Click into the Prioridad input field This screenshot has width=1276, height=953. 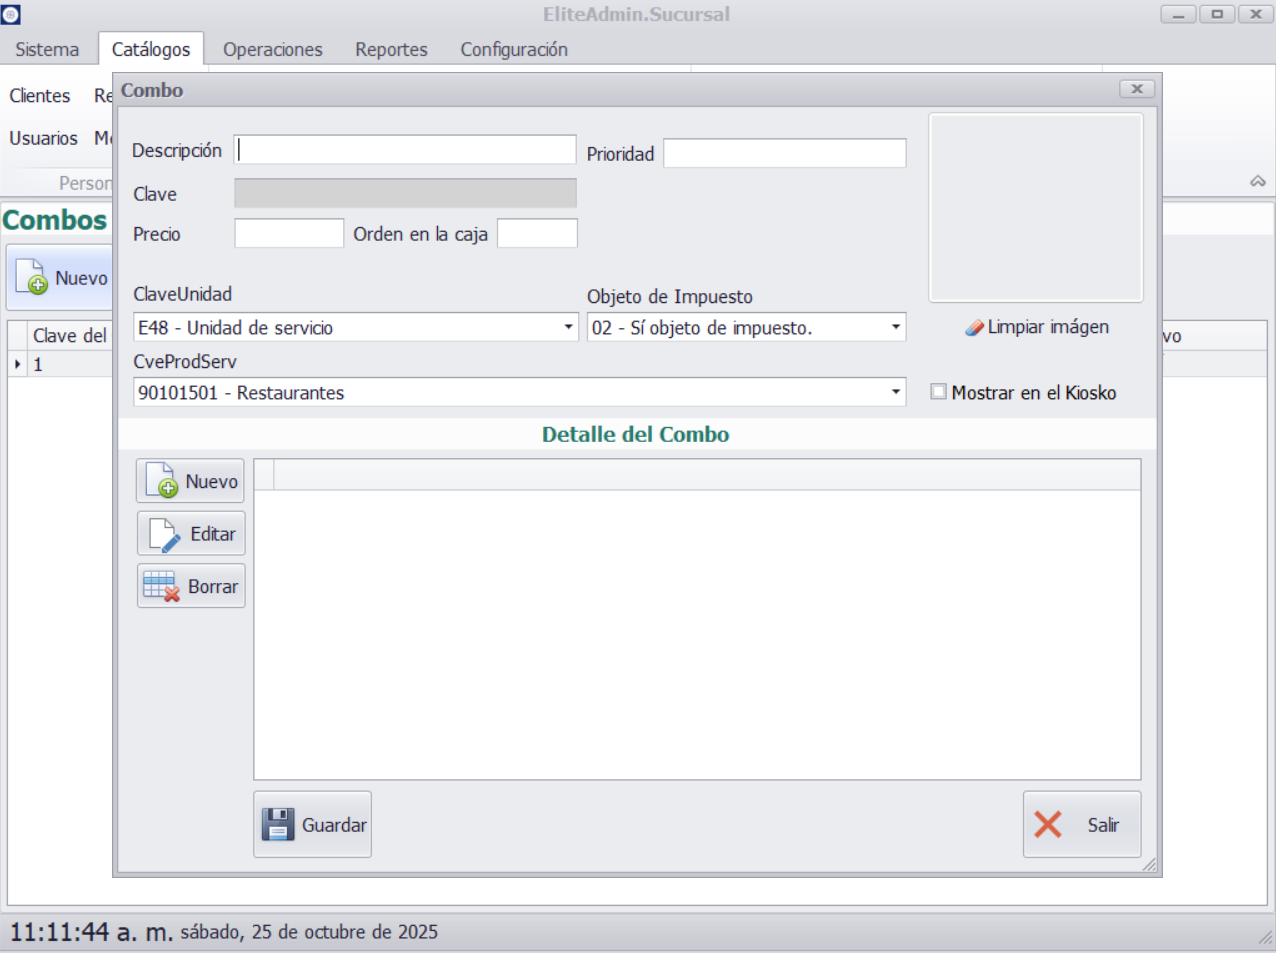[784, 154]
